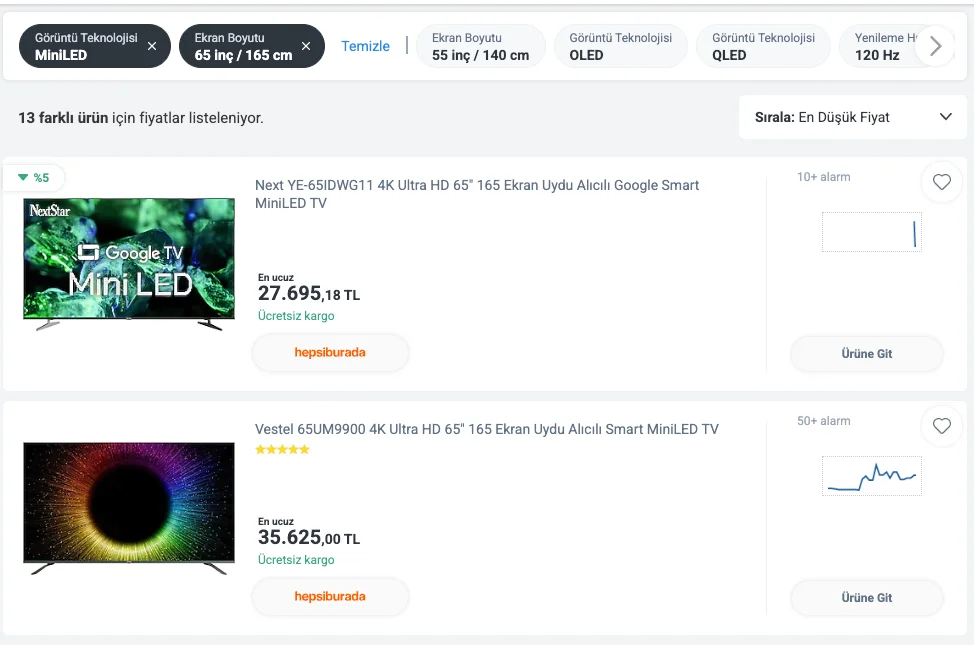Apply 55 inç / 140 cm screen filter
Screen dimensions: 974x645
[480, 46]
